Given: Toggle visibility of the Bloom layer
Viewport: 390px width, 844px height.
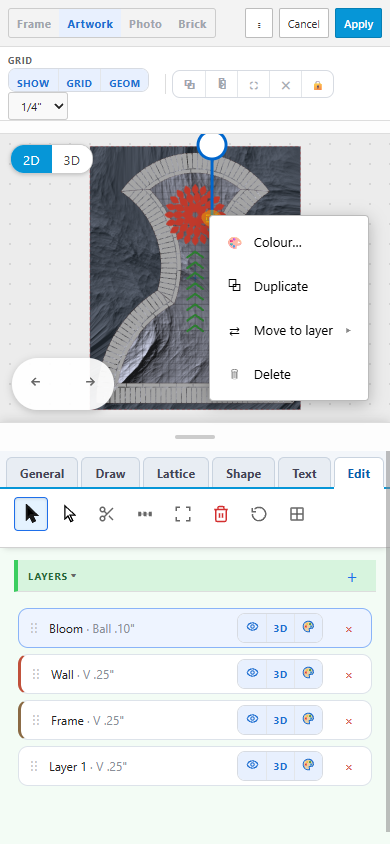Looking at the screenshot, I should [x=252, y=628].
